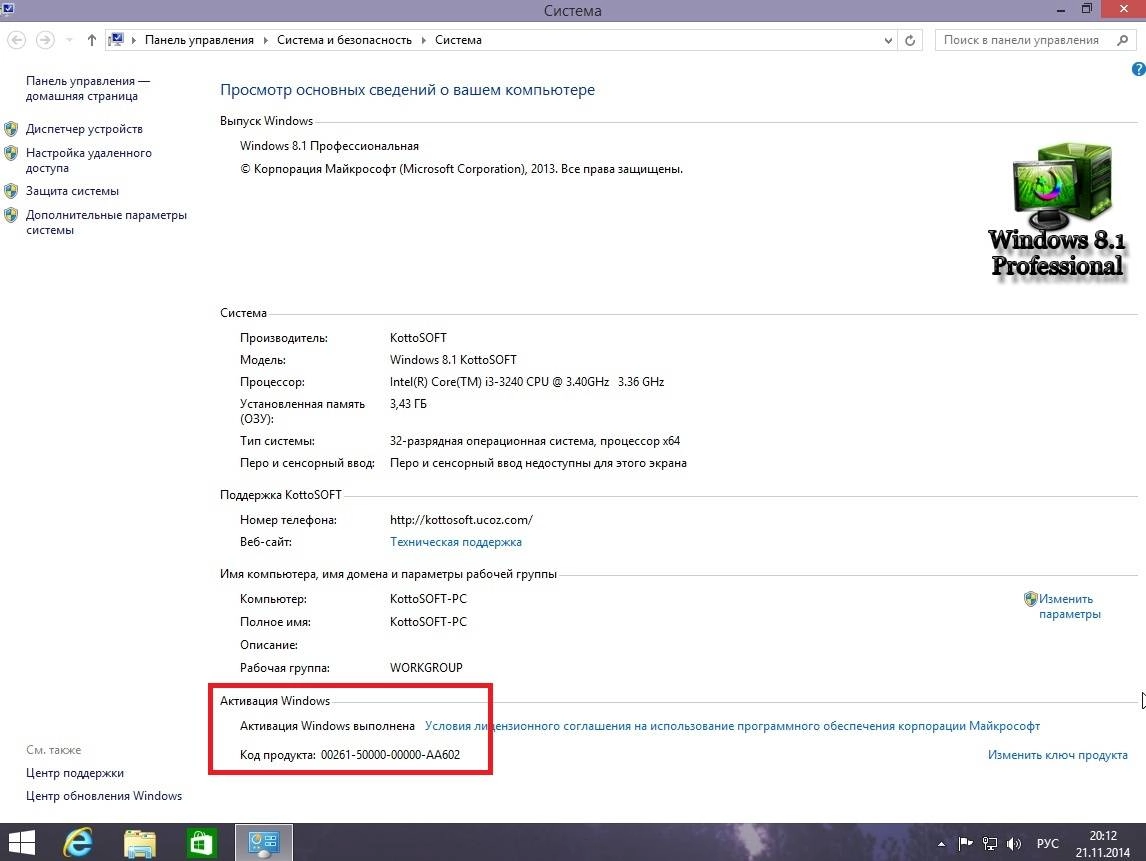Click Изменить ключ продукта link
Viewport: 1146px width, 861px height.
coord(1057,755)
